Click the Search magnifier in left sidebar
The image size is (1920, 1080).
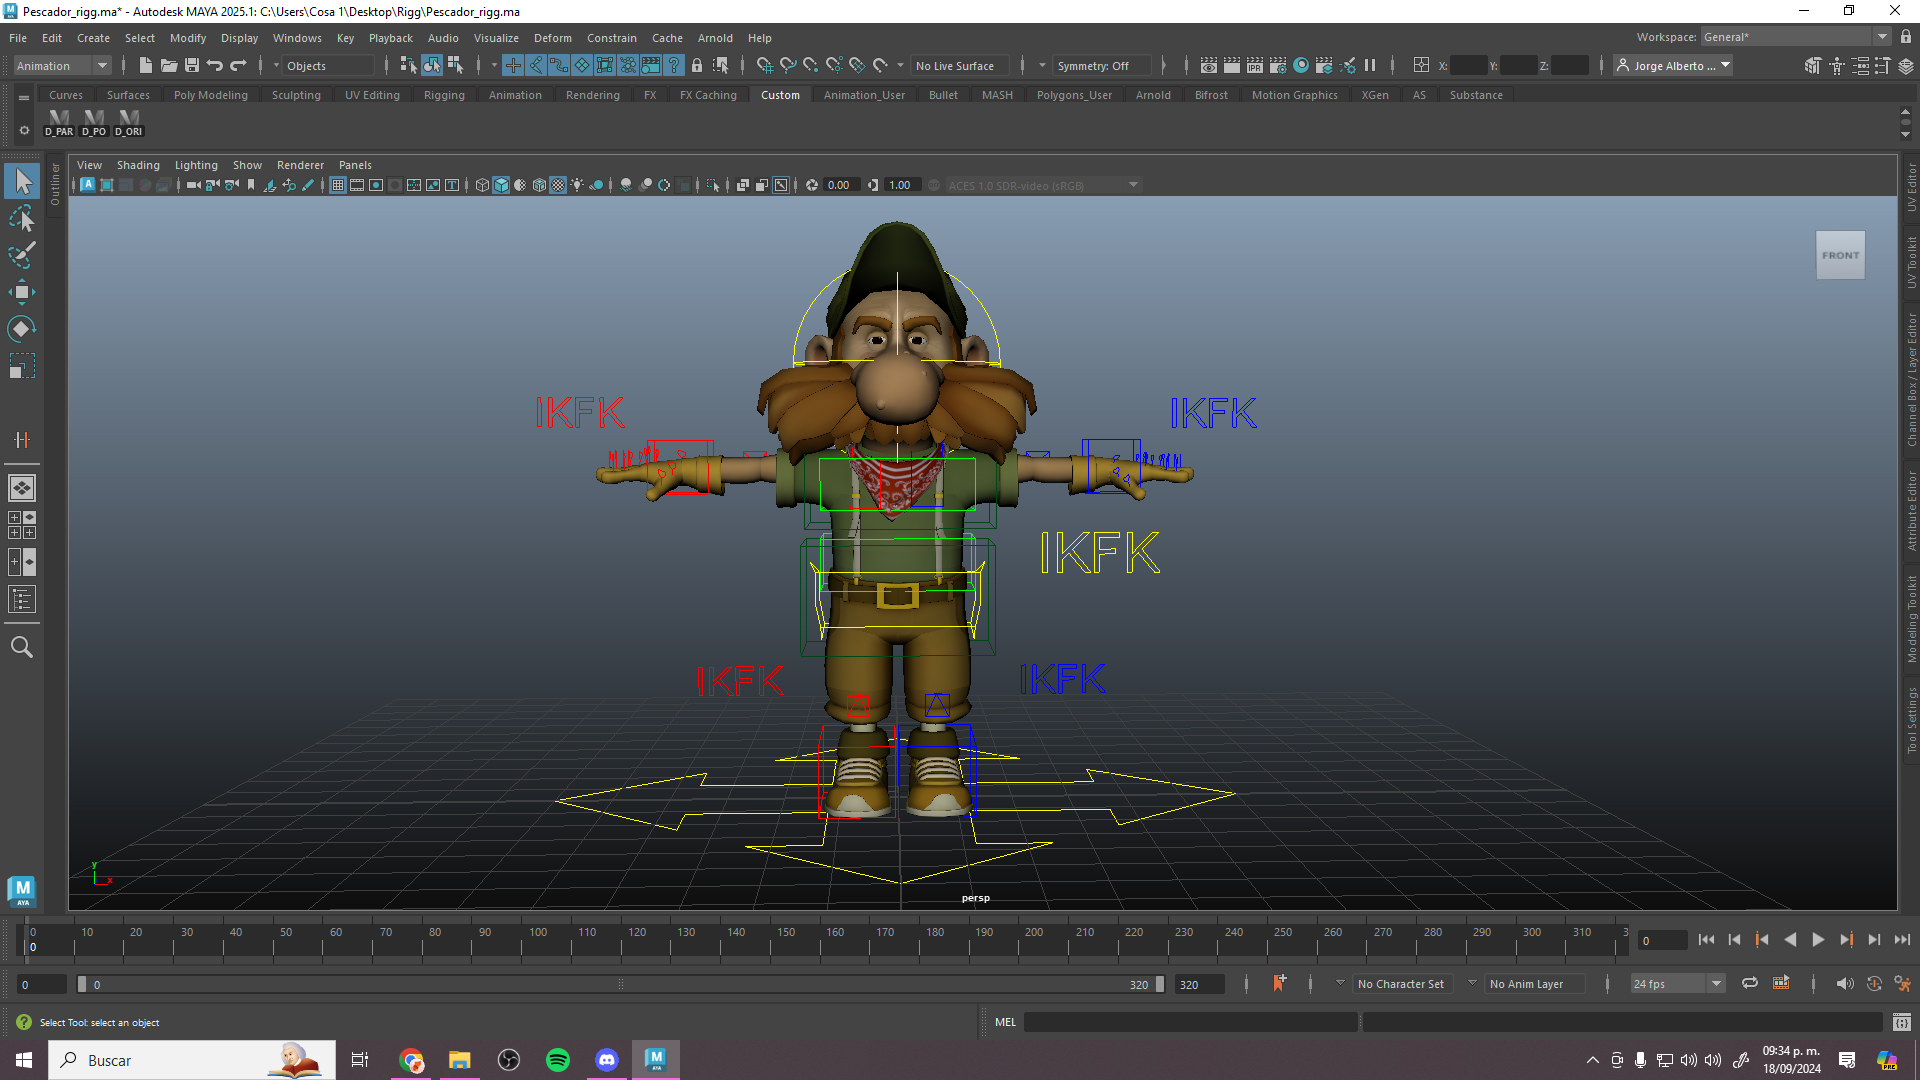pyautogui.click(x=22, y=647)
